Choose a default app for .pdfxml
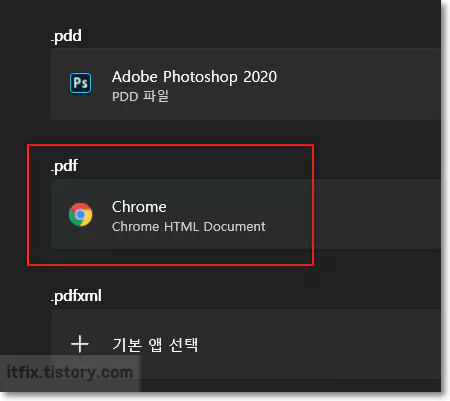The width and height of the screenshot is (450, 401). [245, 344]
